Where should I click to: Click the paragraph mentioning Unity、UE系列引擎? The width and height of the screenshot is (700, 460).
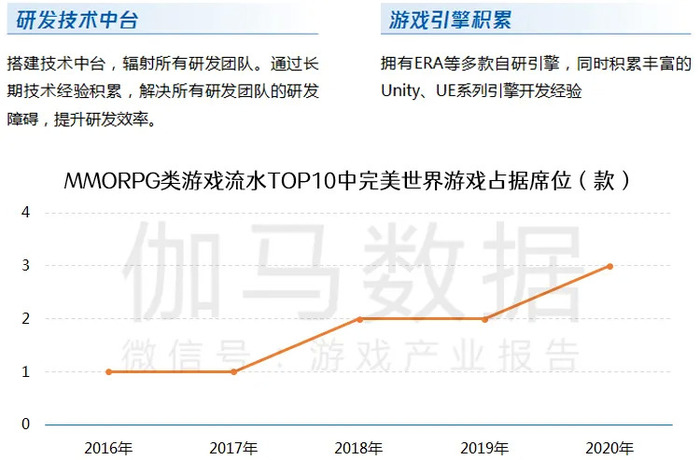pos(536,77)
